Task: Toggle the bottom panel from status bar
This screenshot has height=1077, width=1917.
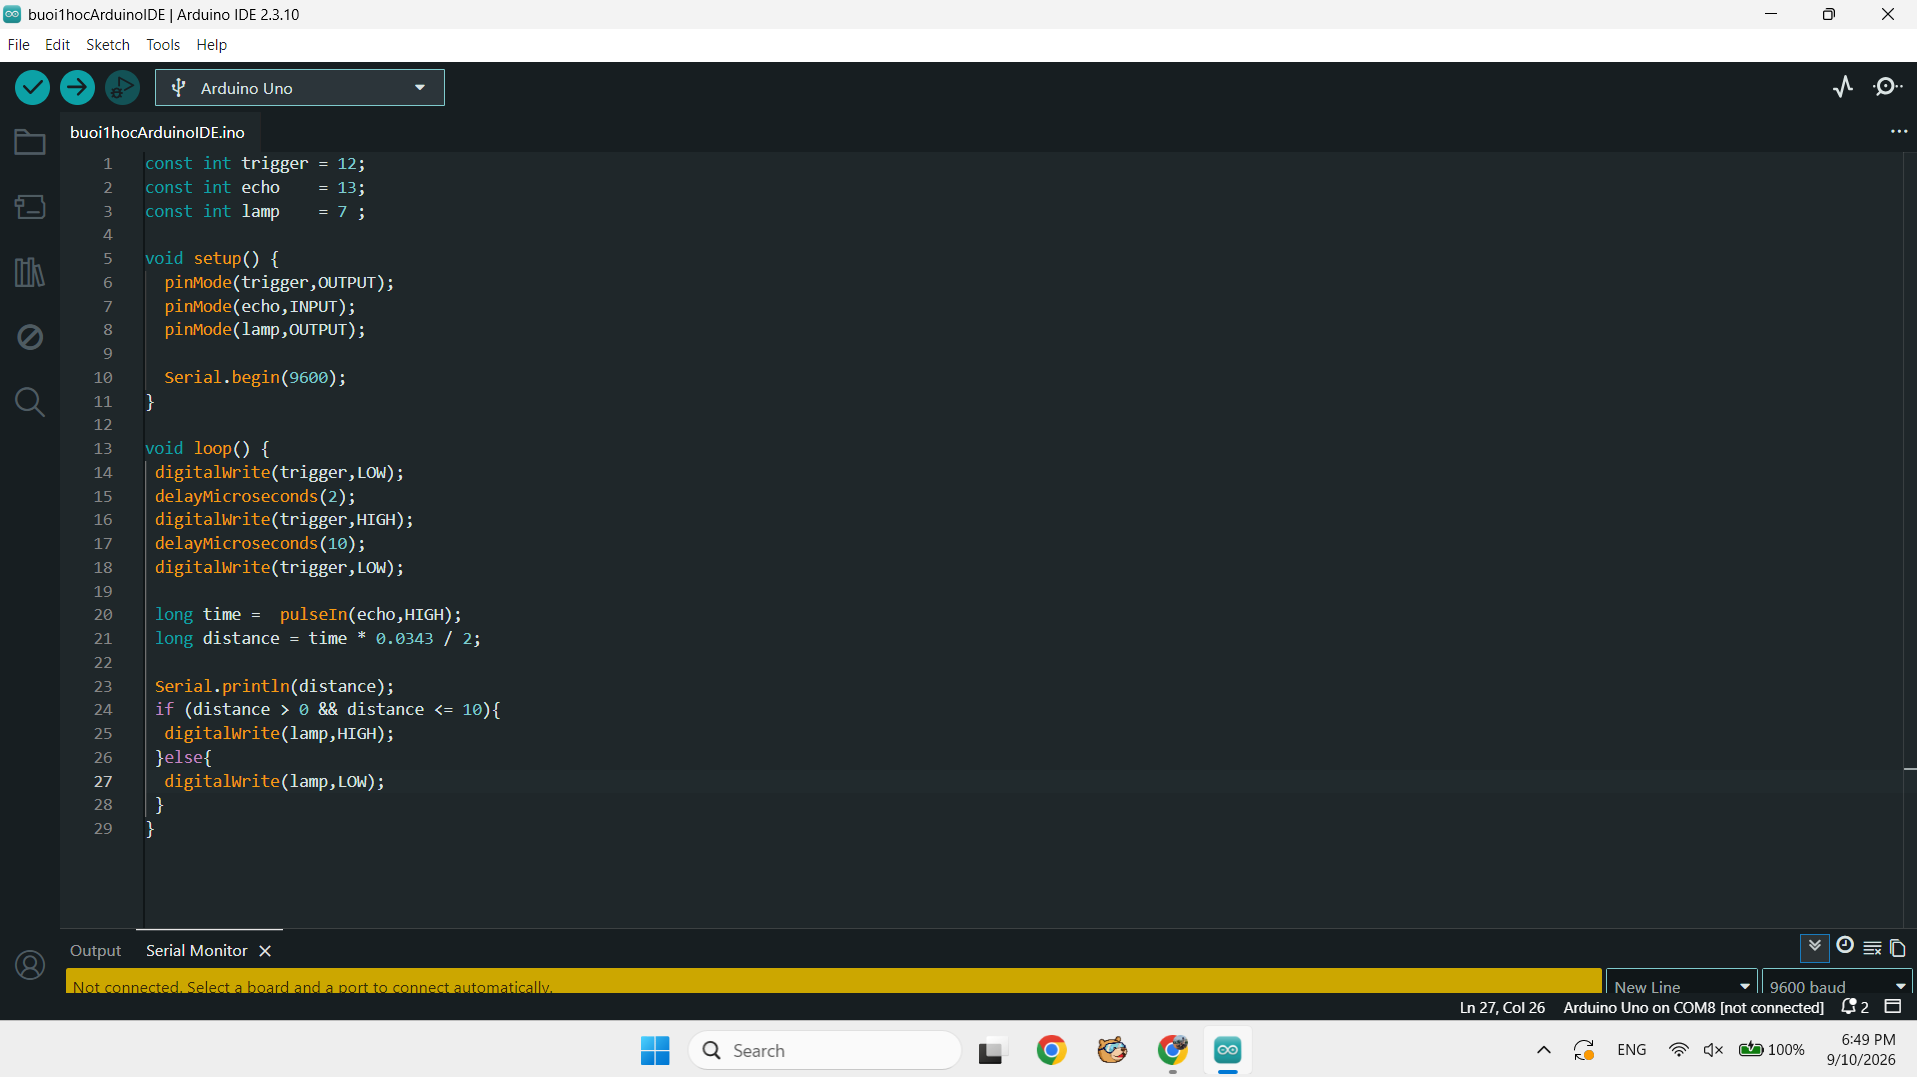Action: click(x=1893, y=1007)
